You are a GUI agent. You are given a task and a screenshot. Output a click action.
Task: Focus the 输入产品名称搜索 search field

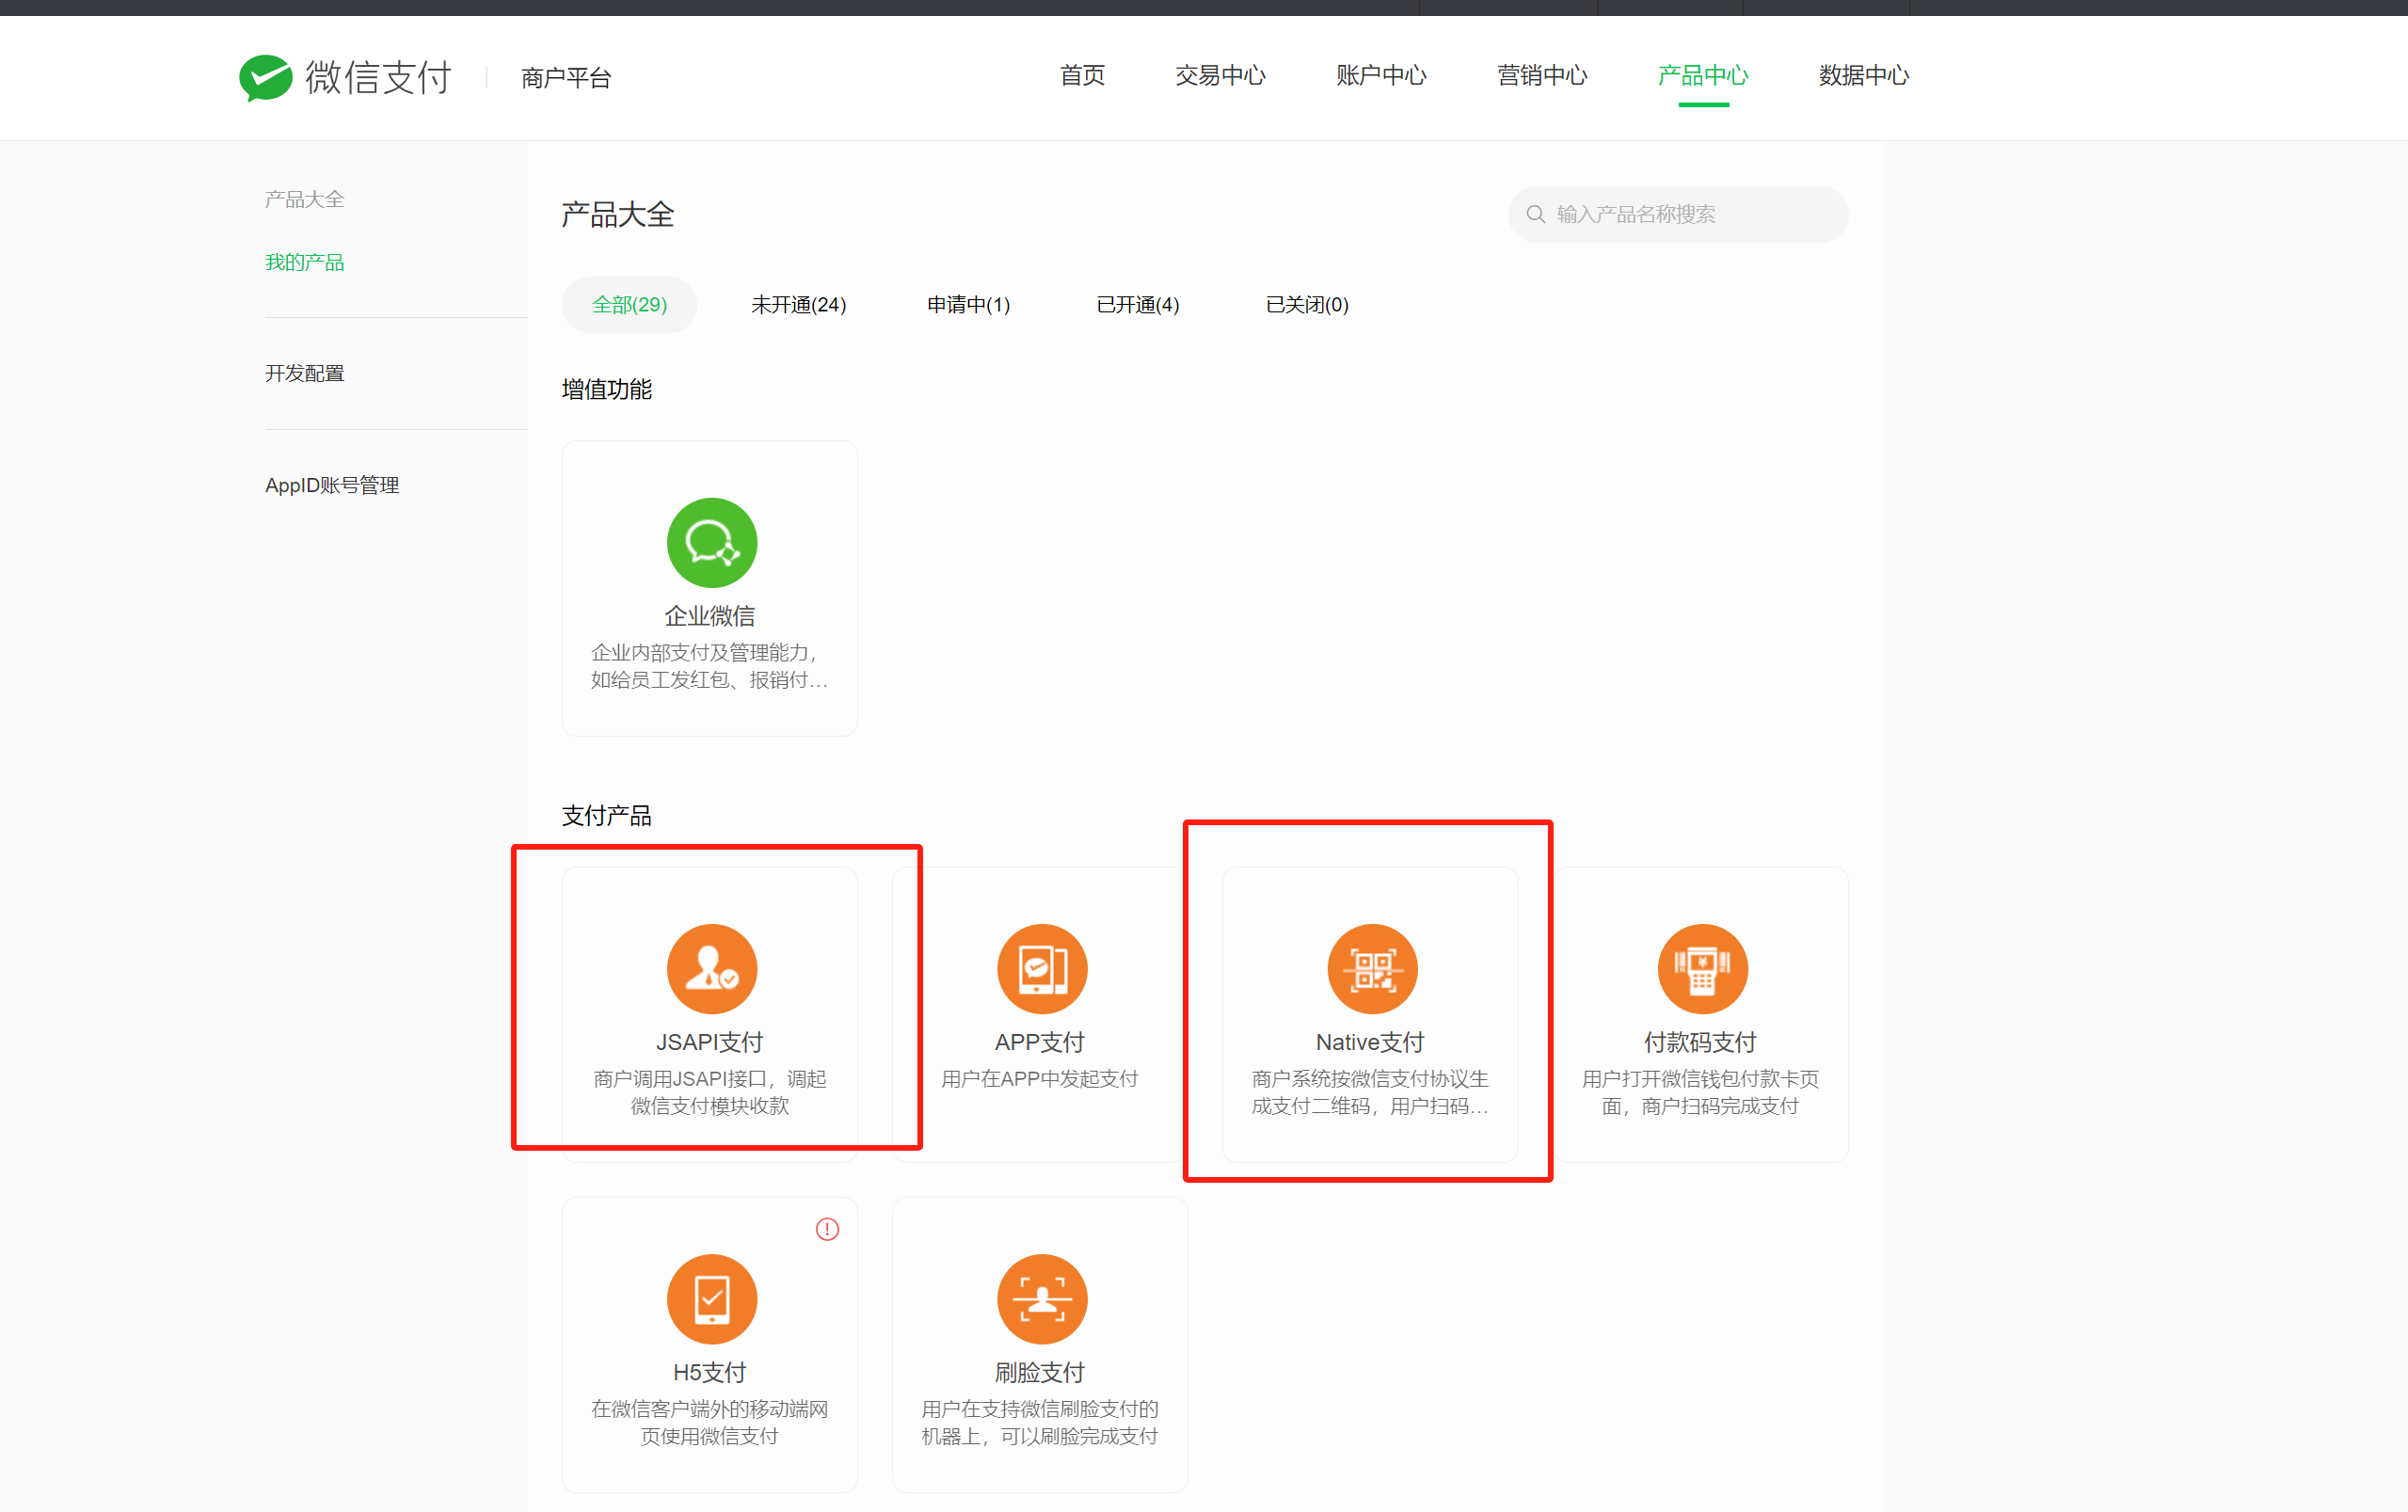1678,214
